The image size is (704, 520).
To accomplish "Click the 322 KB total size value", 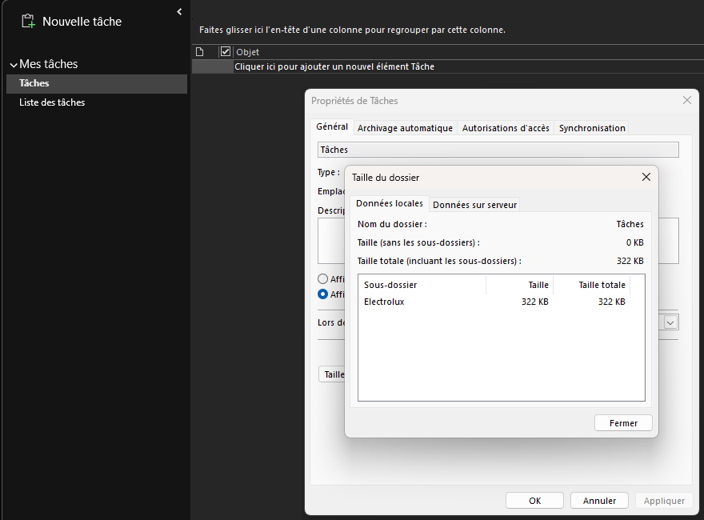I will coord(630,261).
